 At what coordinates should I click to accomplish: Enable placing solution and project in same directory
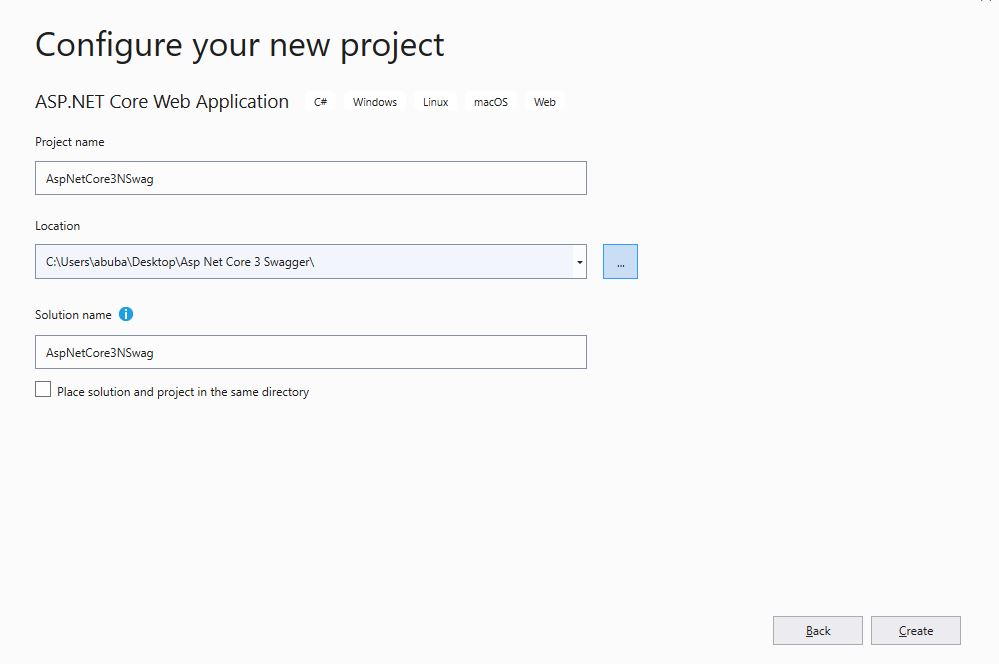43,389
